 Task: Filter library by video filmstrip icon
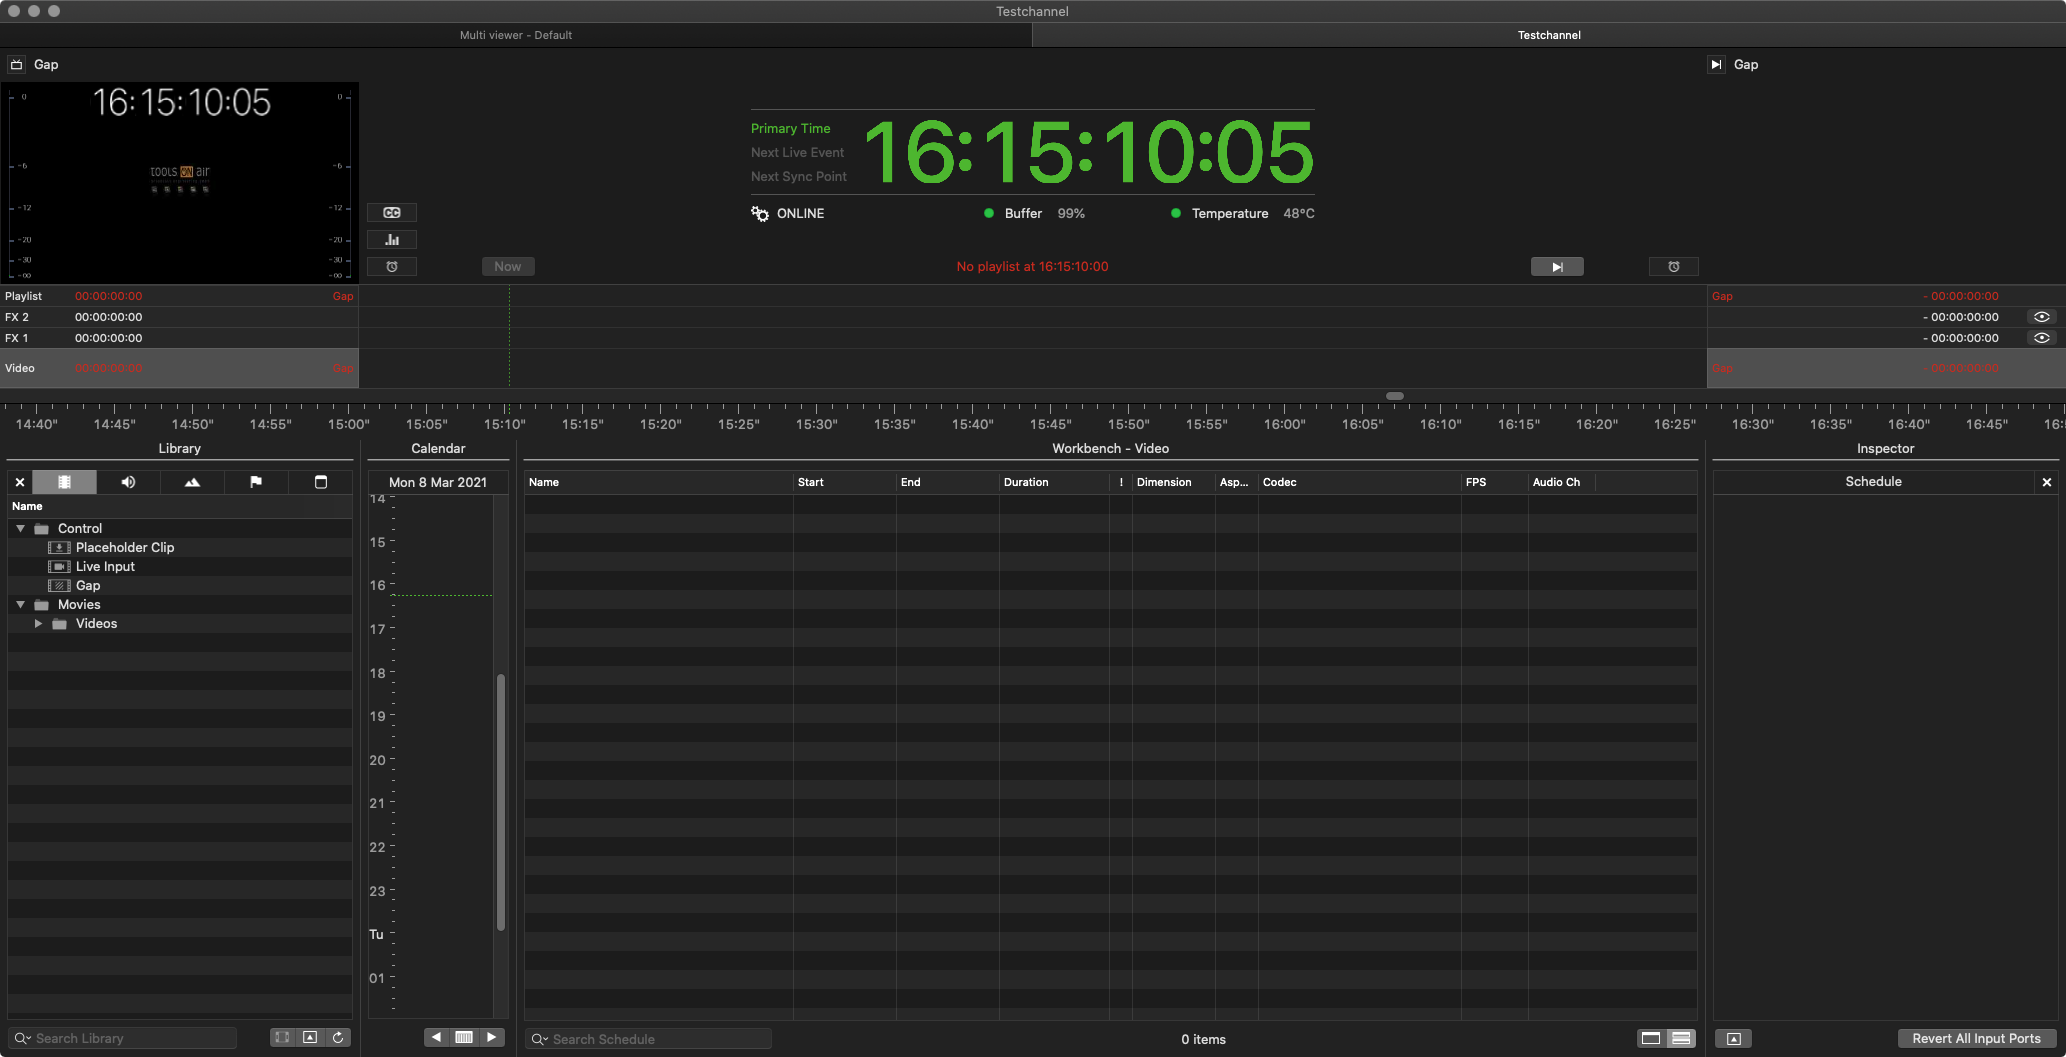point(65,482)
